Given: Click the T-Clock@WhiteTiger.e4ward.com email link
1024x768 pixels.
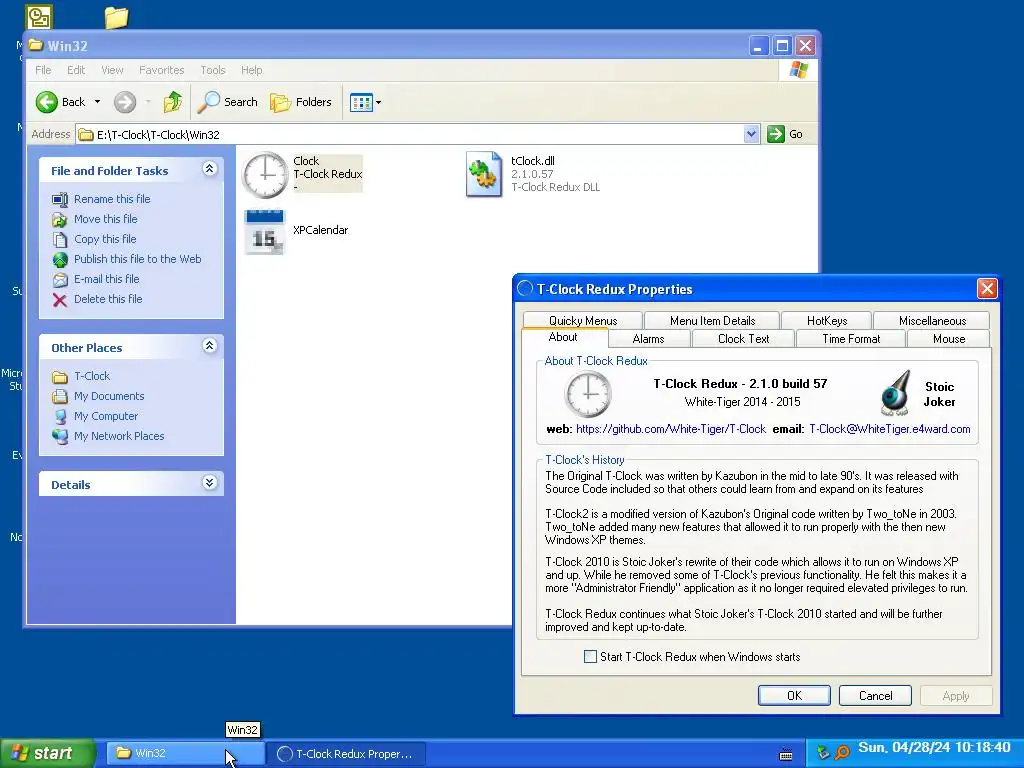Looking at the screenshot, I should pos(889,429).
